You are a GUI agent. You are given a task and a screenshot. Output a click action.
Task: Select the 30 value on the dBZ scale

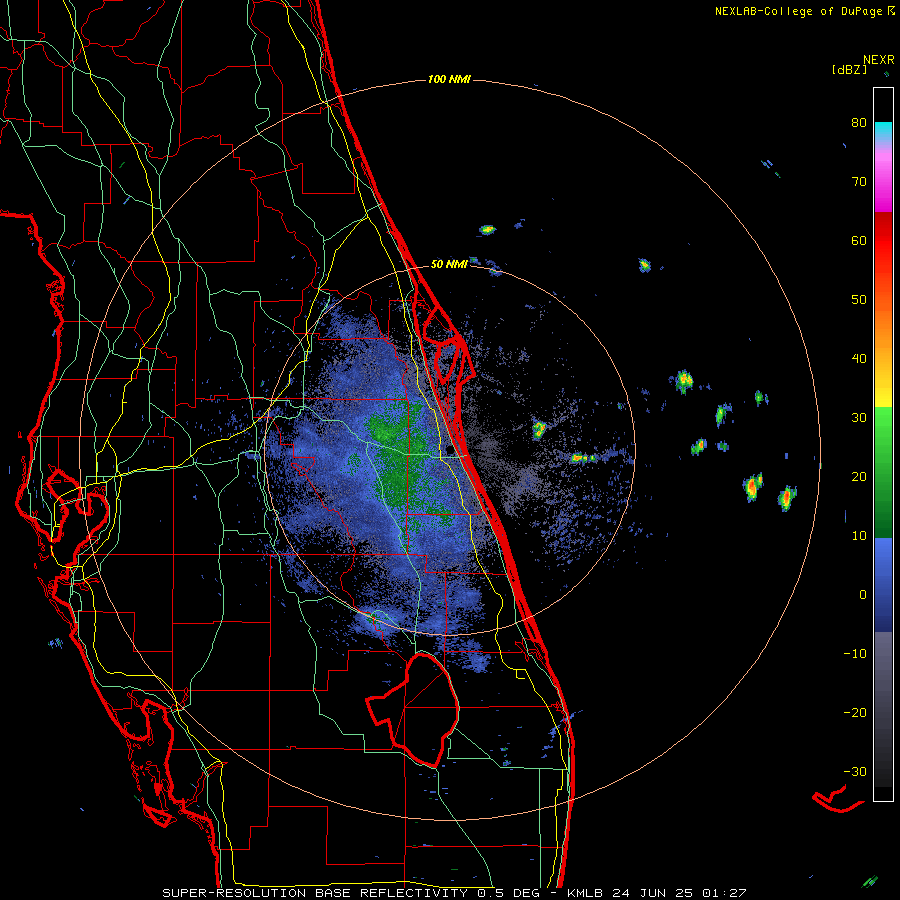859,418
